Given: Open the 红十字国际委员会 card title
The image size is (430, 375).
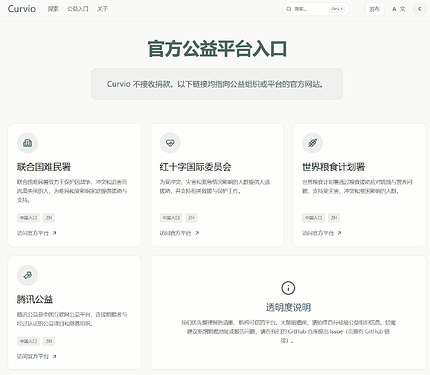Looking at the screenshot, I should pos(195,167).
